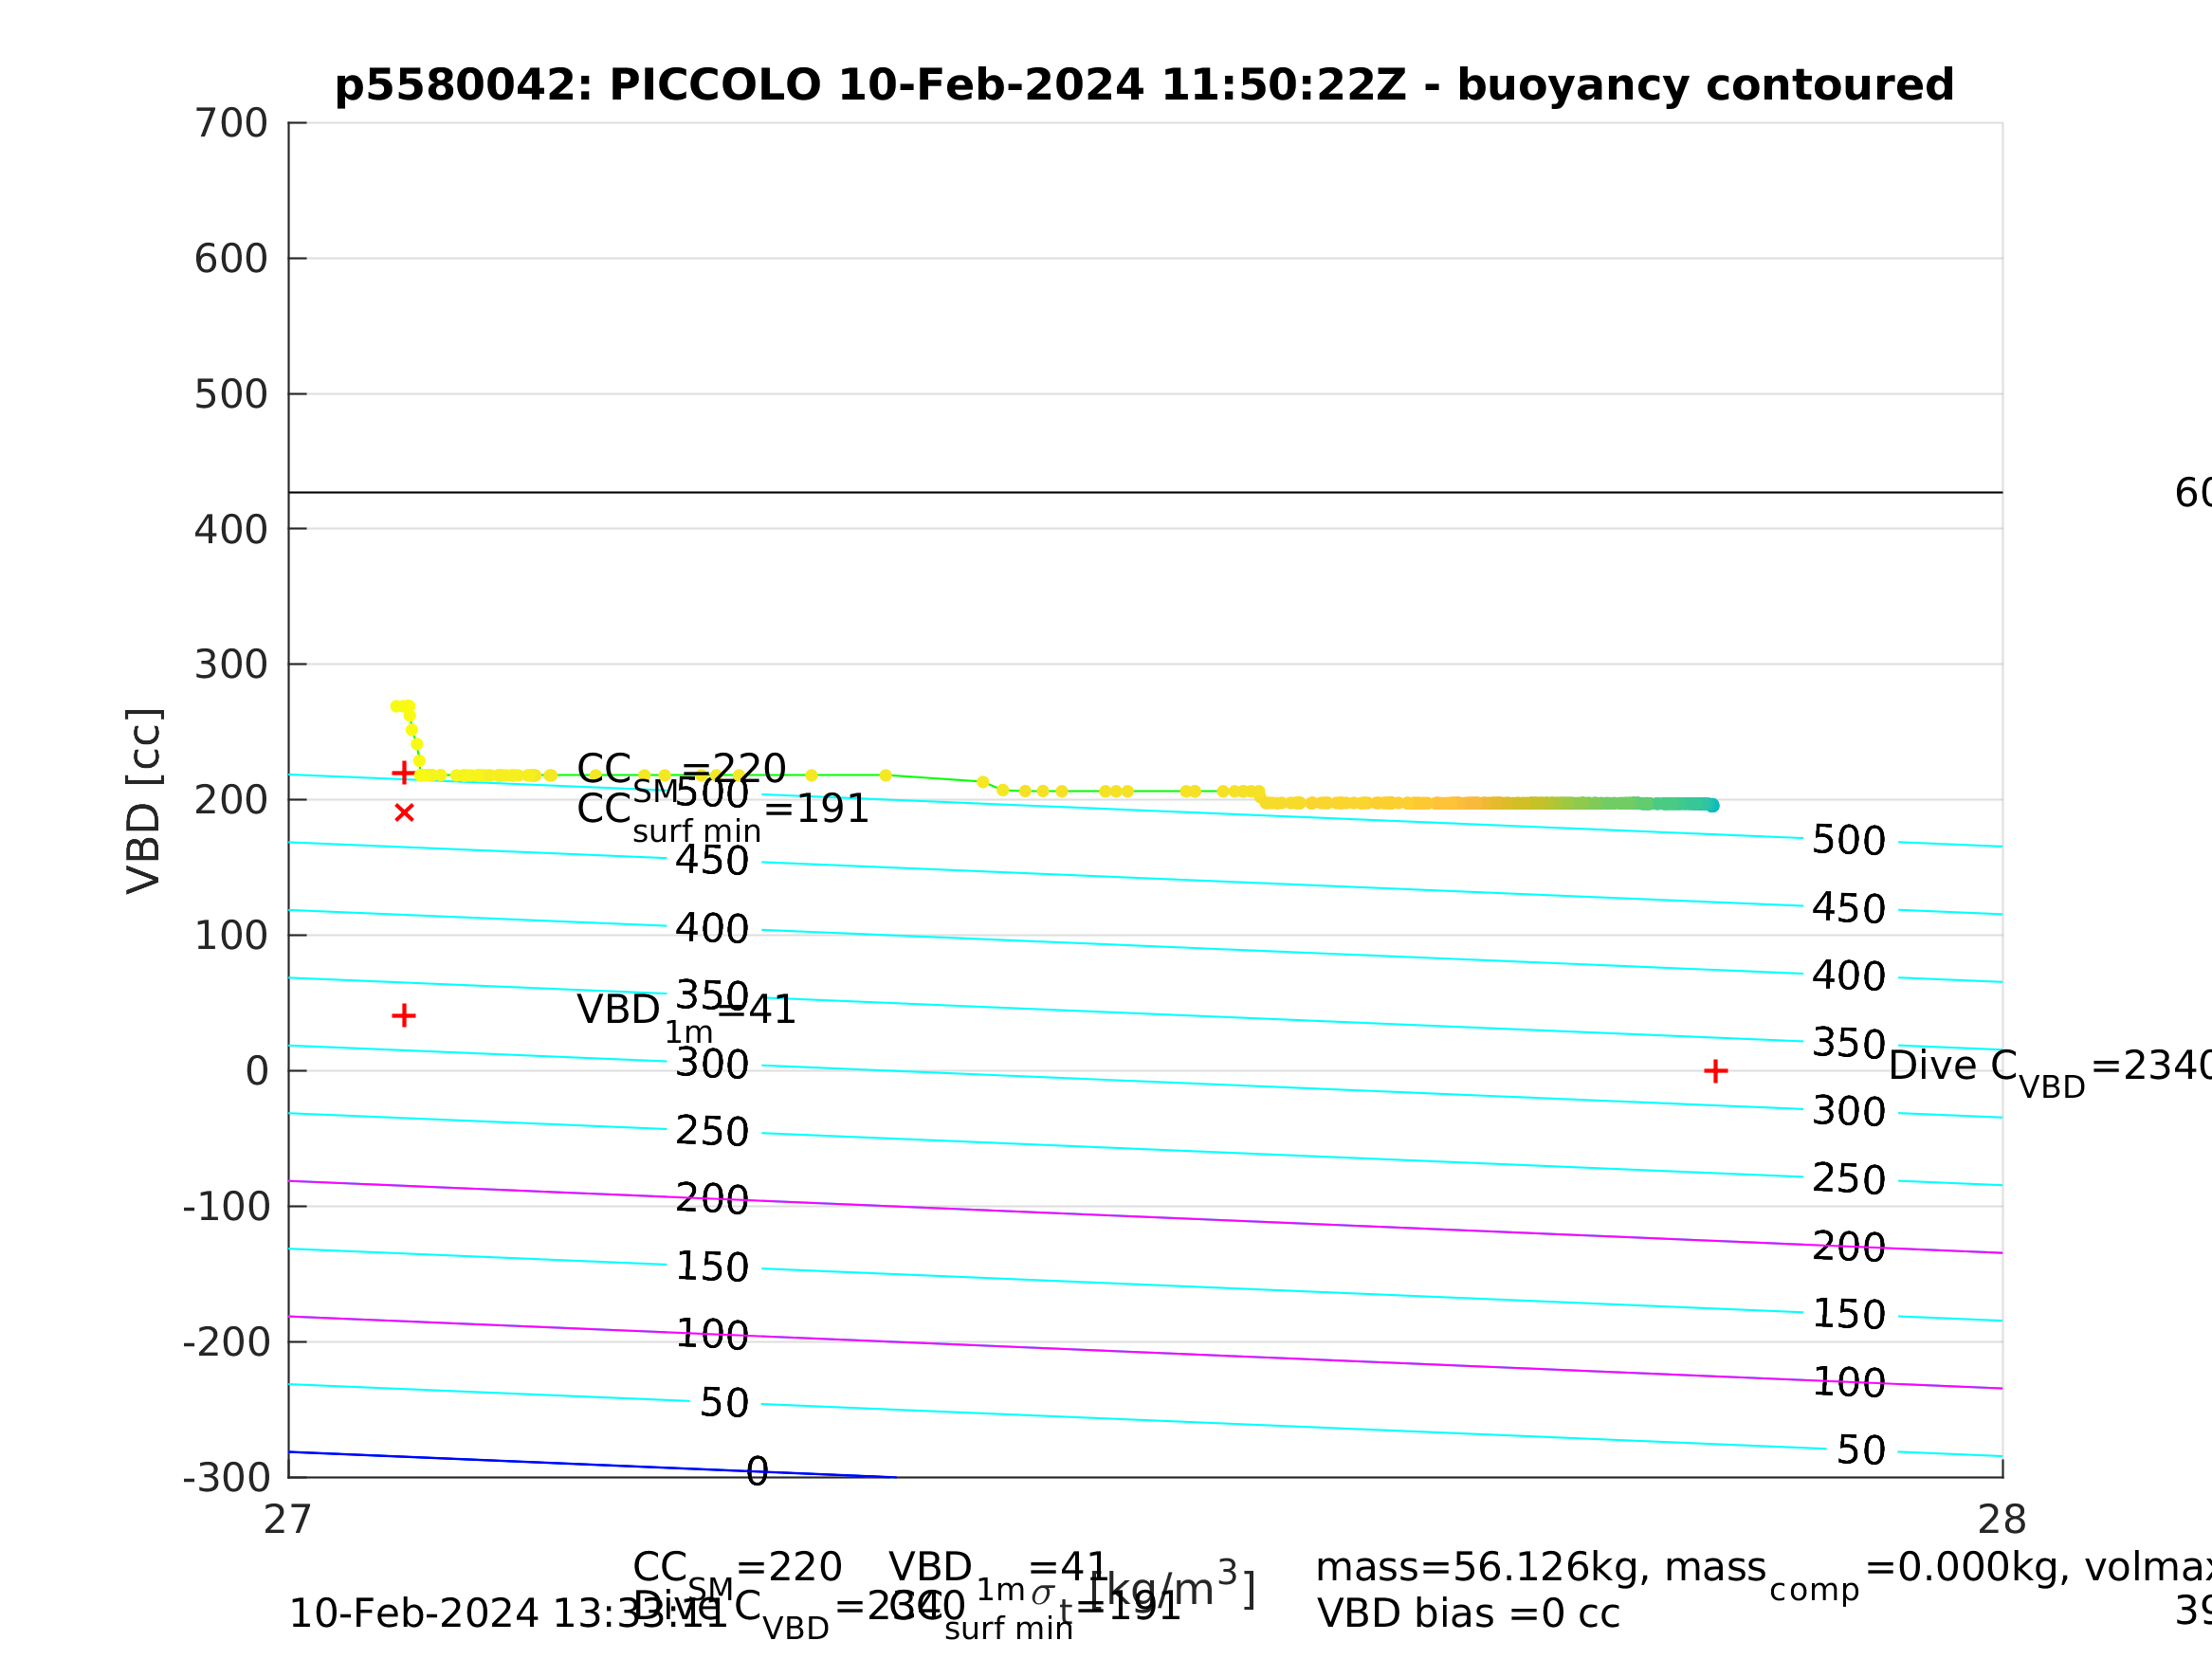Image resolution: width=2212 pixels, height=1659 pixels.
Task: Click the VBD [cc] y-axis label
Action: [144, 801]
